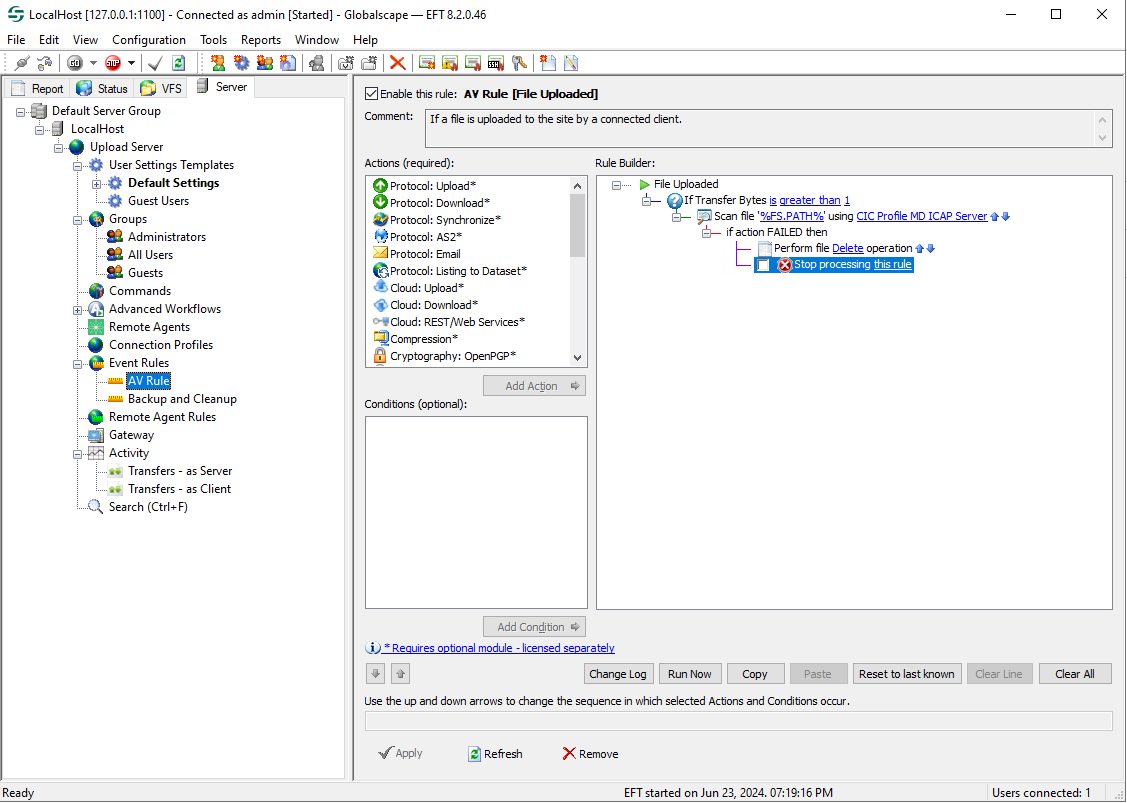Click the new report page toolbar icon
Viewport: 1127px width, 803px height.
(548, 63)
